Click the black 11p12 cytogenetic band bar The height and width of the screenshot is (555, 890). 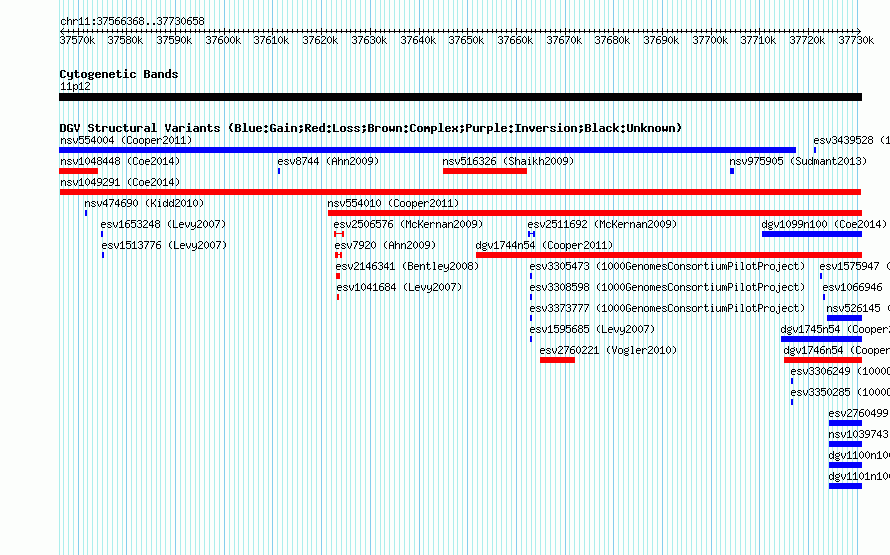click(x=460, y=97)
